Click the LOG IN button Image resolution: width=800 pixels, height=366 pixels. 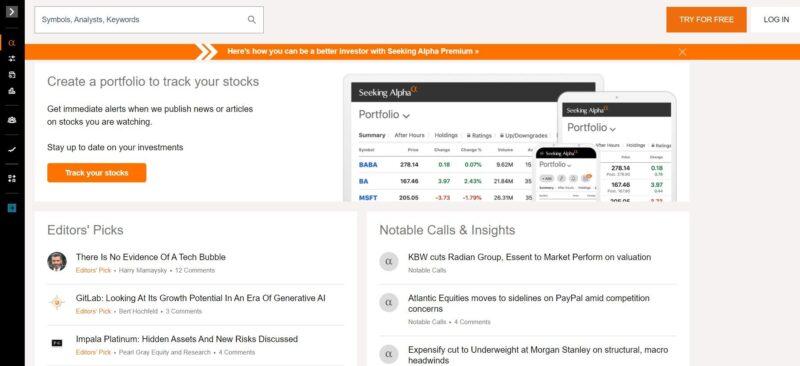[776, 19]
